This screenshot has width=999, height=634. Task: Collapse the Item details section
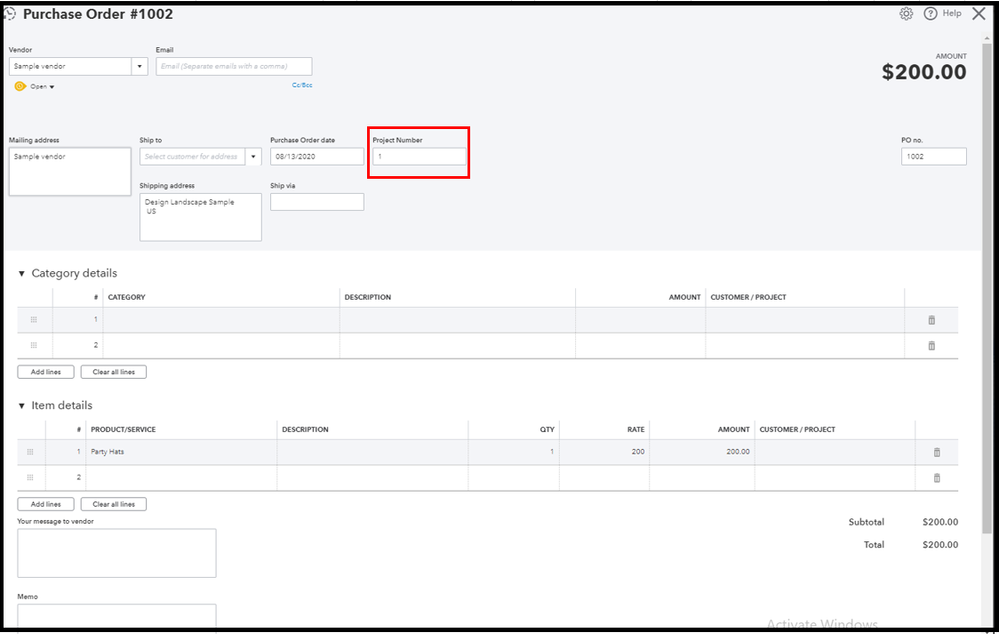coord(22,406)
